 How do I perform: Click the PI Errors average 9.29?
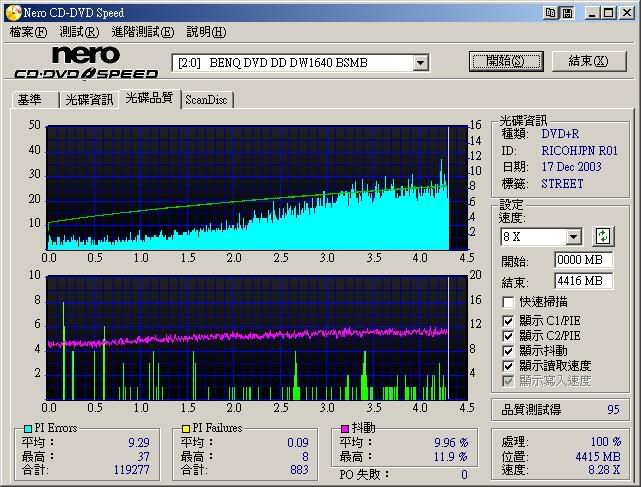pyautogui.click(x=139, y=443)
